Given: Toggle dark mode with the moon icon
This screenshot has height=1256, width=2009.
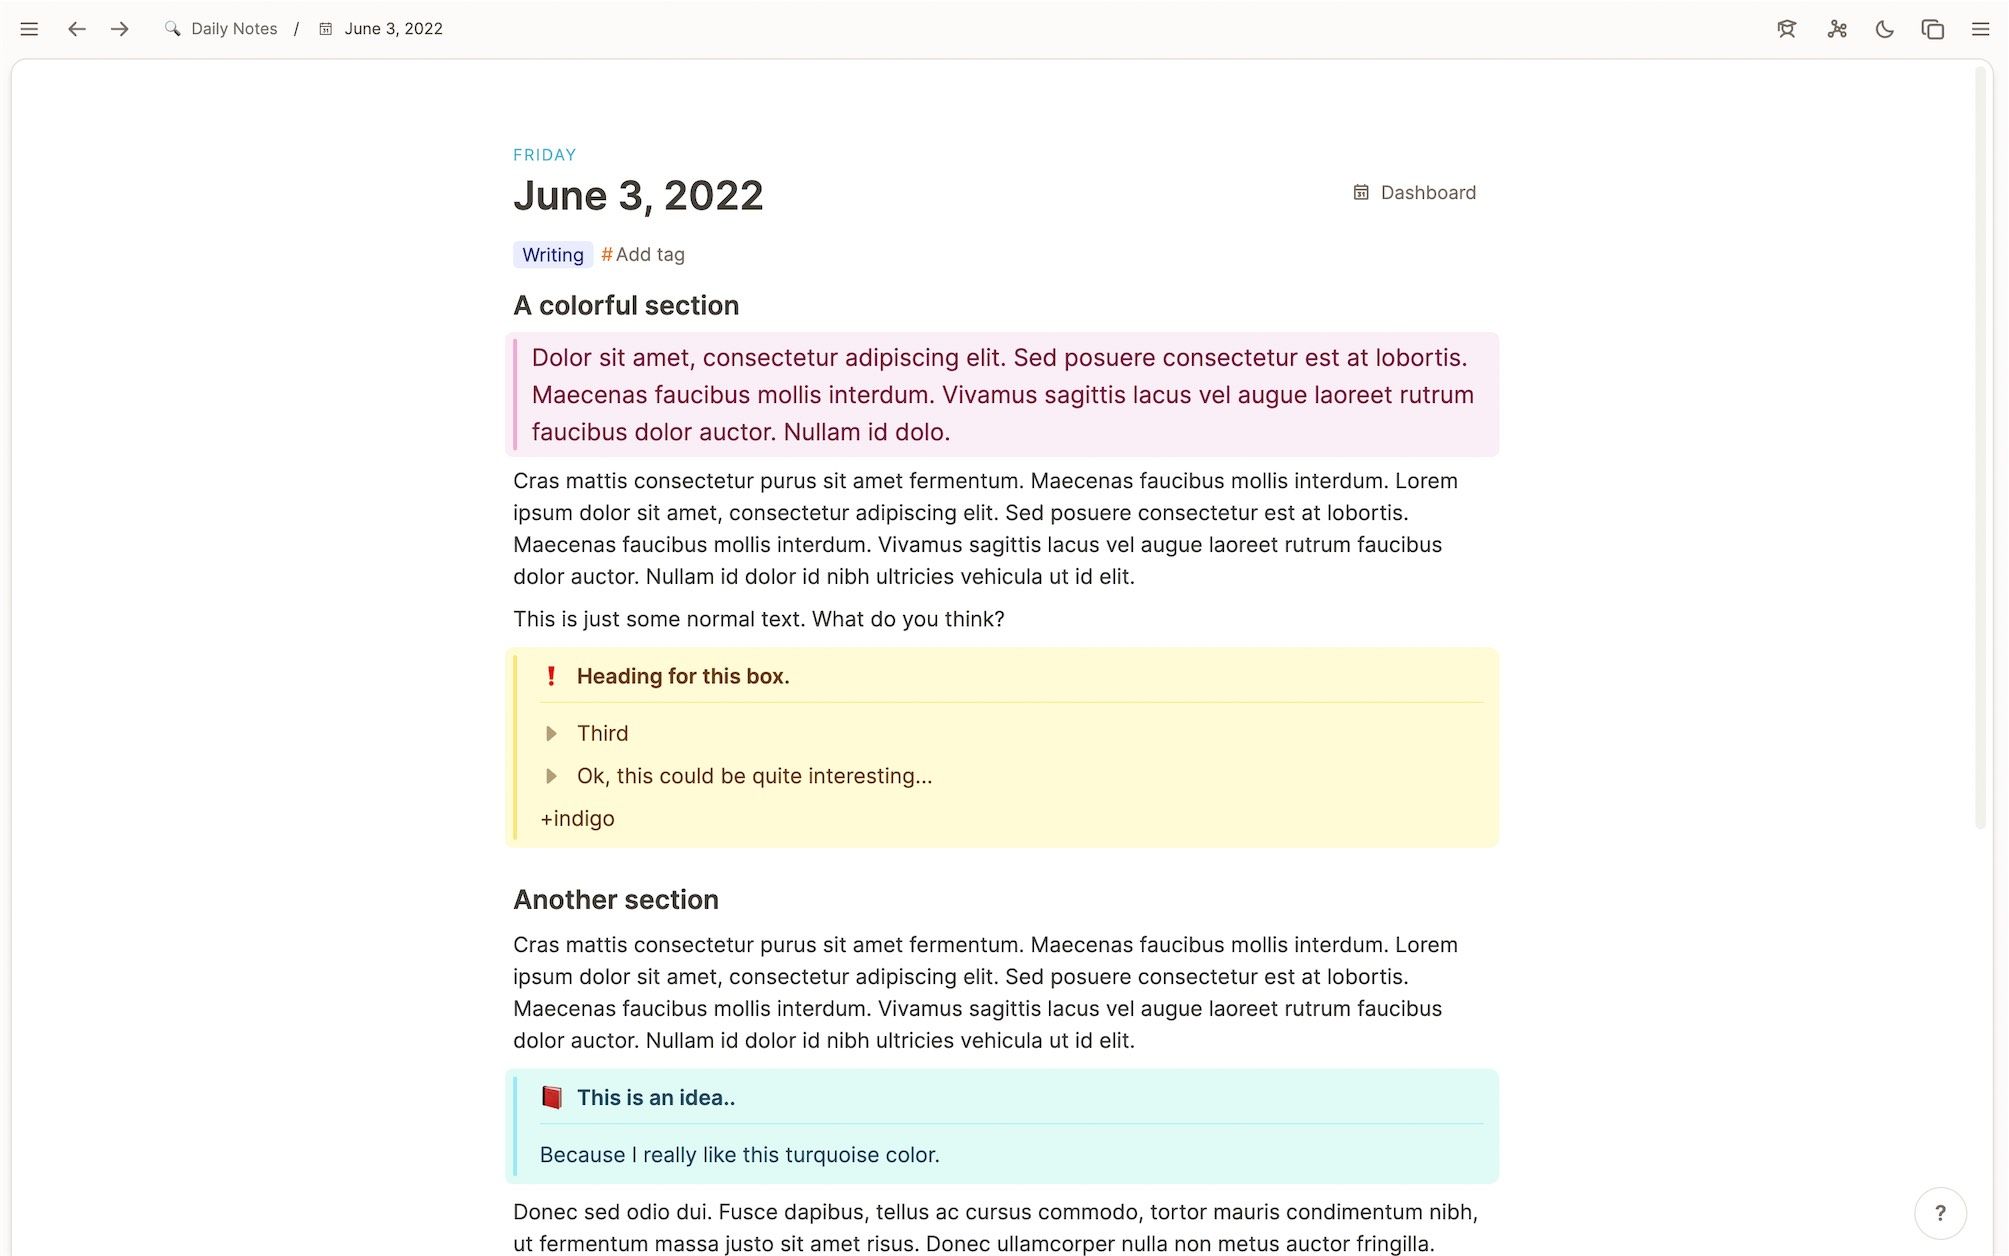Looking at the screenshot, I should 1884,29.
